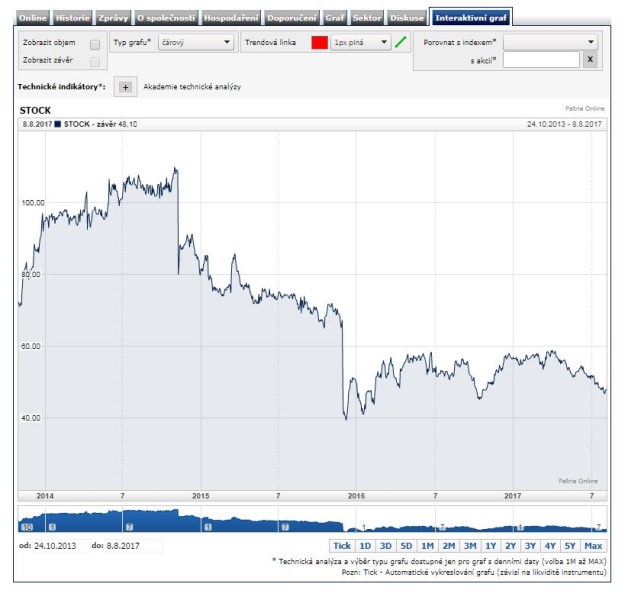Open the Typ grafu dropdown
This screenshot has width=641, height=600.
(197, 43)
